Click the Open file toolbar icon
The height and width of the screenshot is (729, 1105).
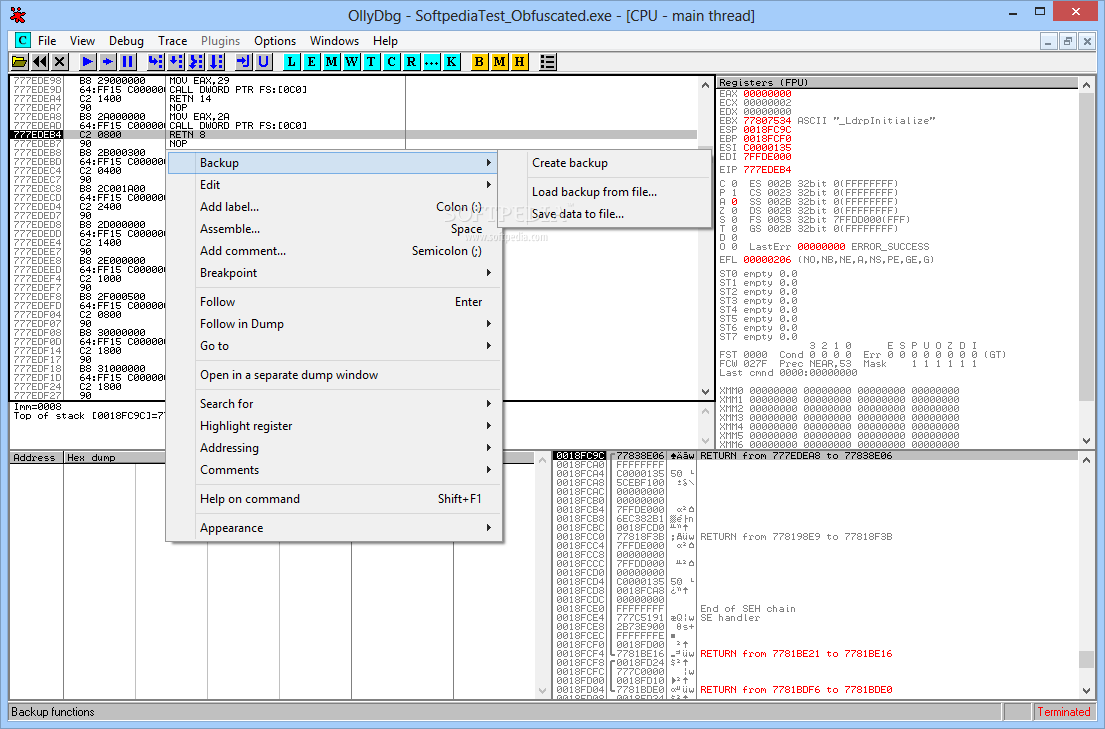(19, 62)
